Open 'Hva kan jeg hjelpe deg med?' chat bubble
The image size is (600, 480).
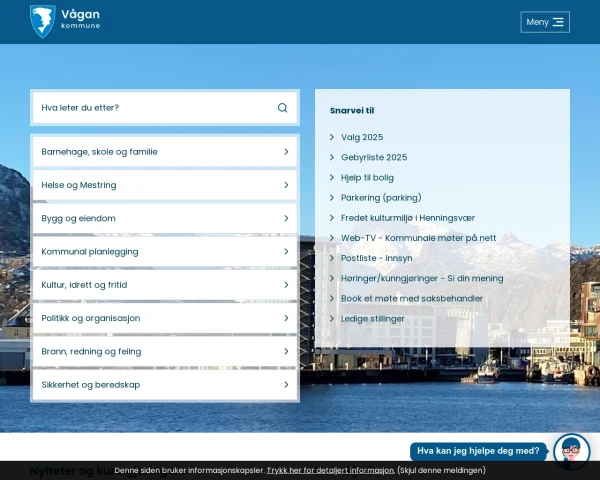(x=478, y=451)
